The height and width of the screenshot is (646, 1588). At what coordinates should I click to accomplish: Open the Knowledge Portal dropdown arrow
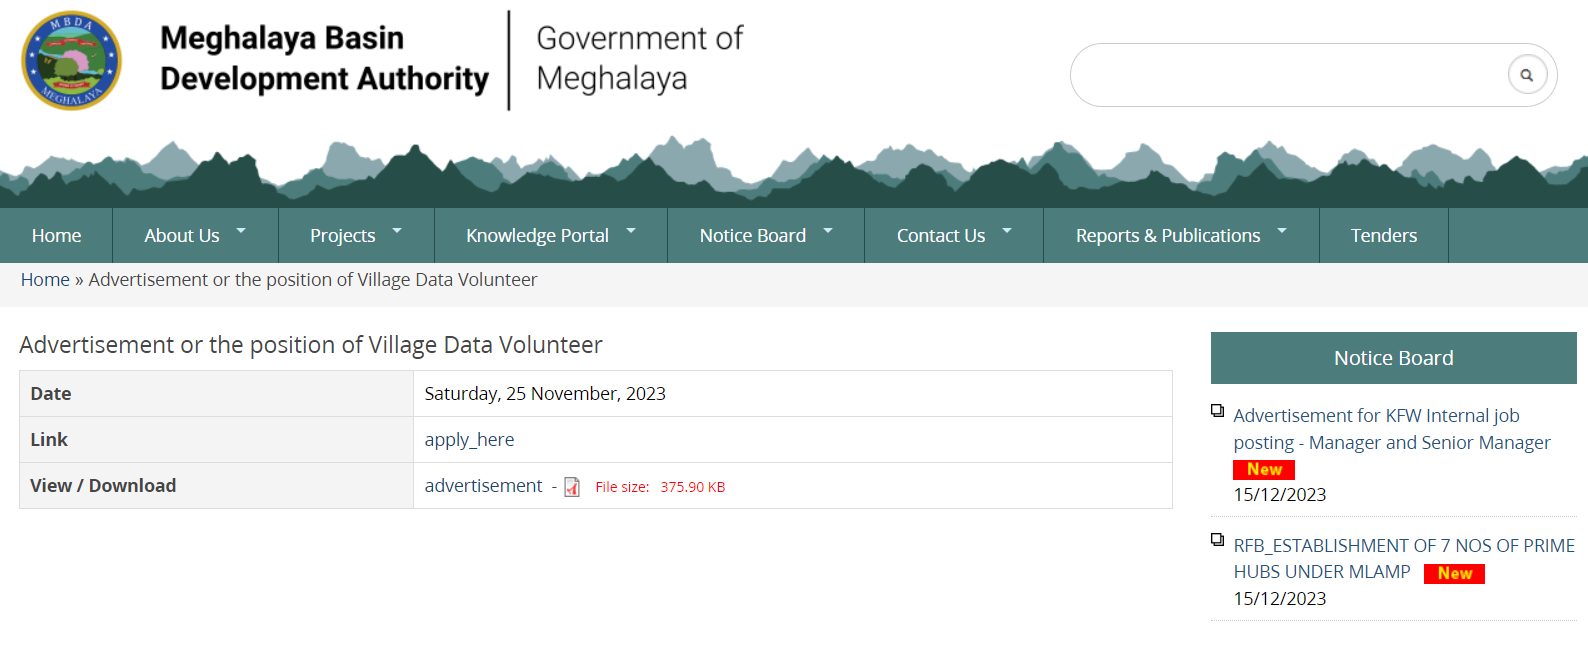pyautogui.click(x=631, y=231)
